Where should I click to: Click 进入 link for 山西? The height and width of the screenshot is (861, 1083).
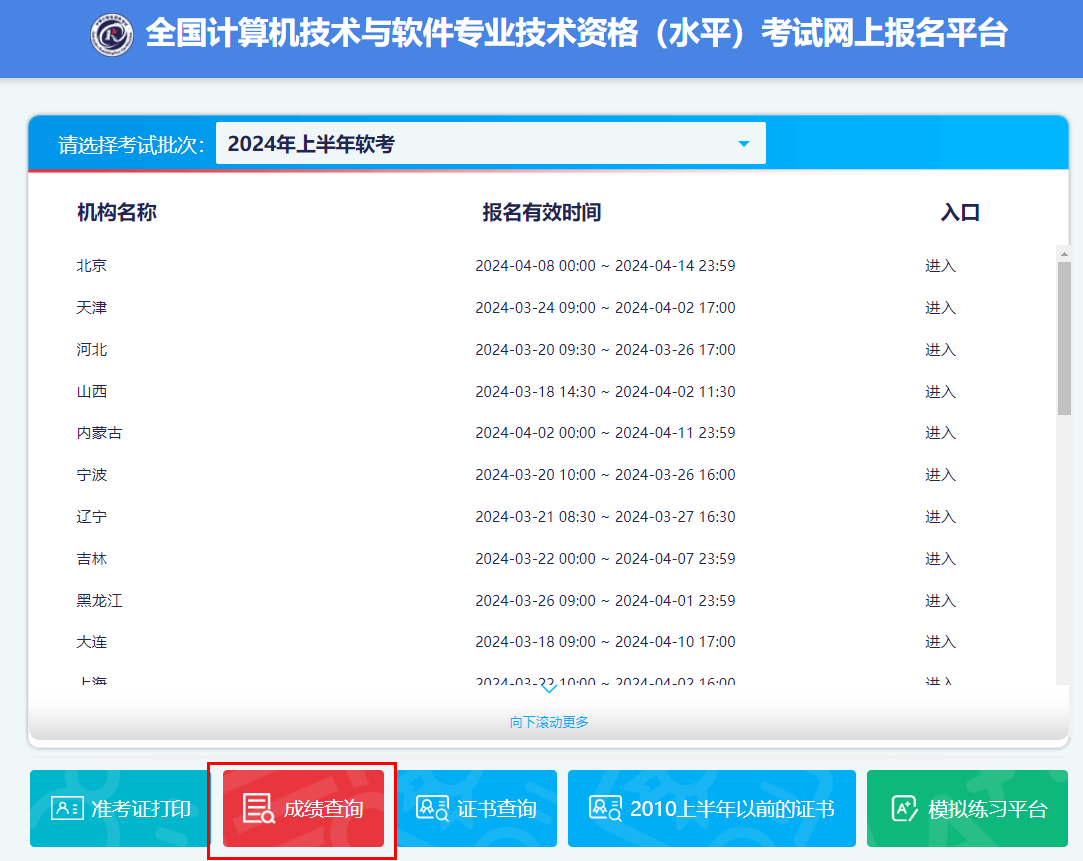pyautogui.click(x=940, y=391)
